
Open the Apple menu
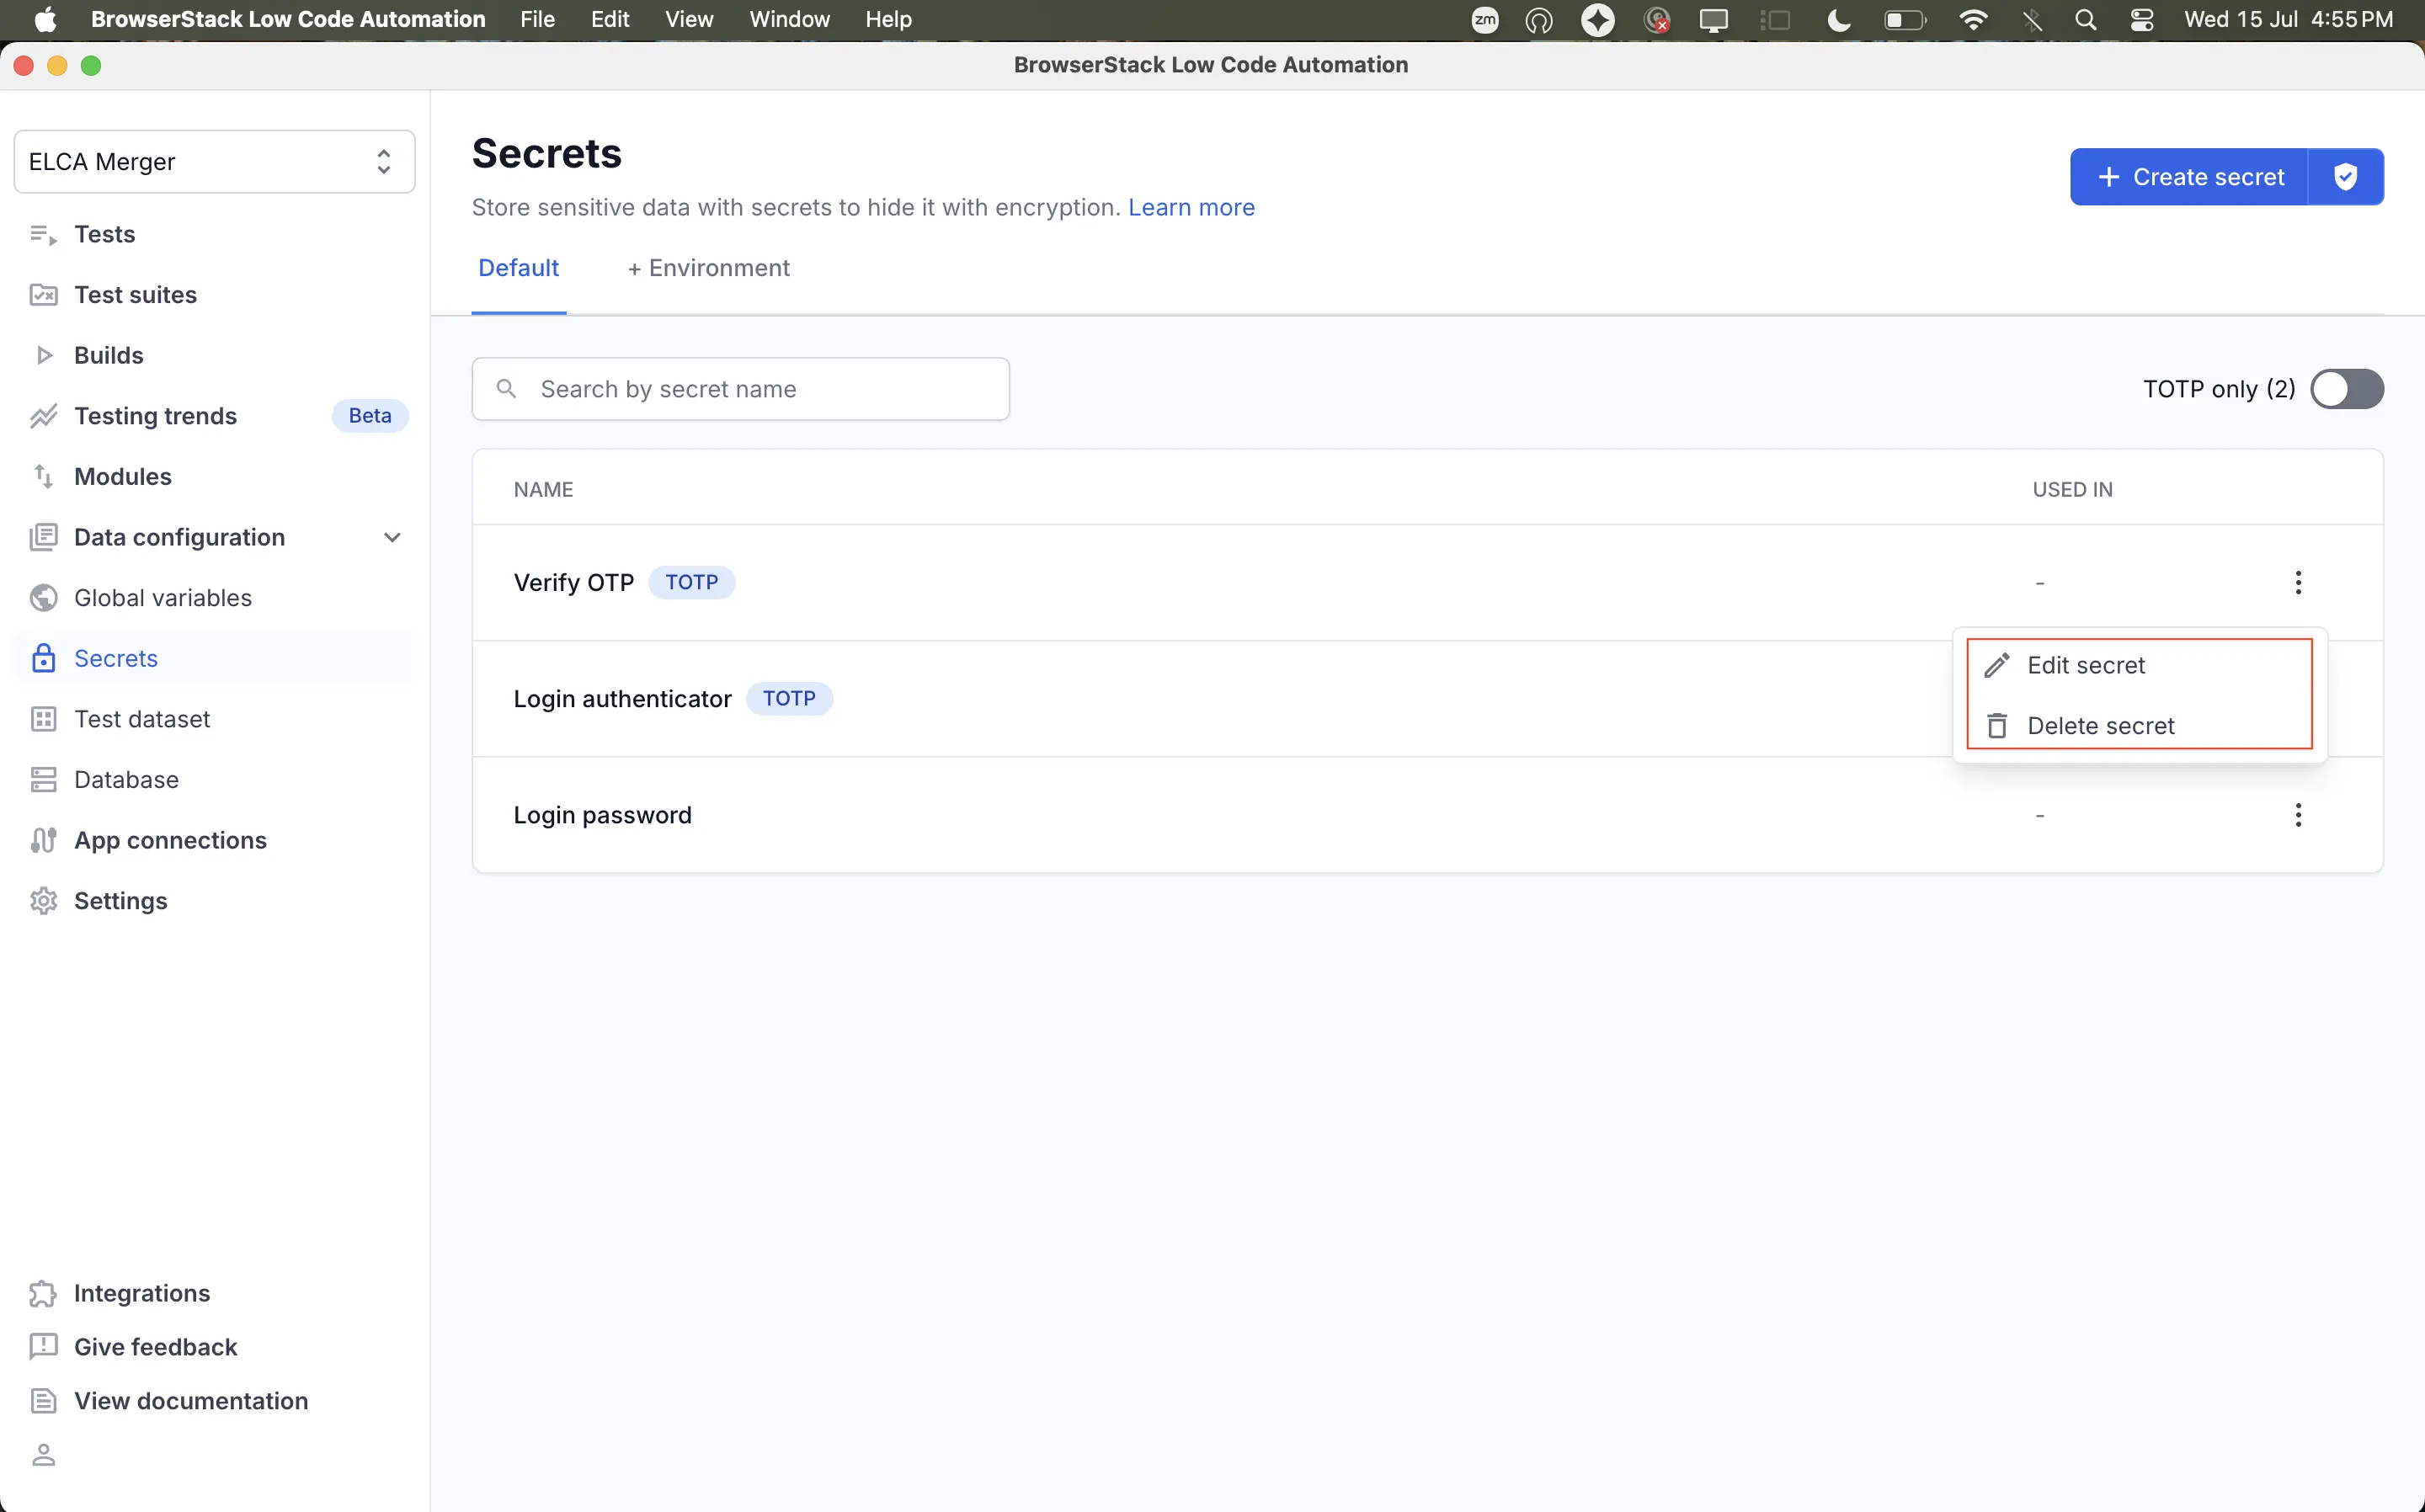point(45,20)
